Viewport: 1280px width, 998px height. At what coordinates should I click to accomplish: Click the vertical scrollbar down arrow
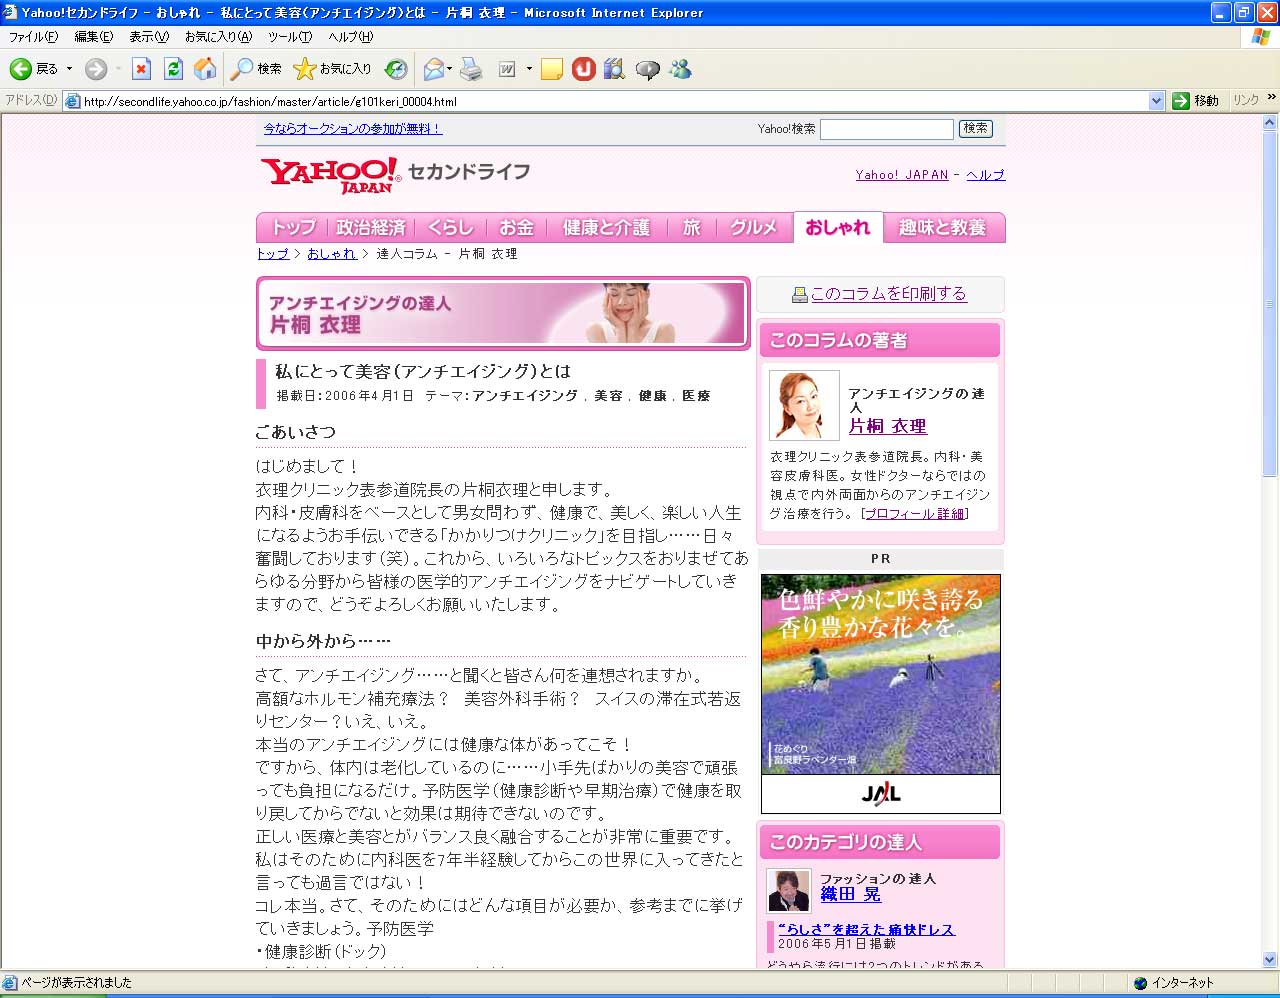(1271, 960)
